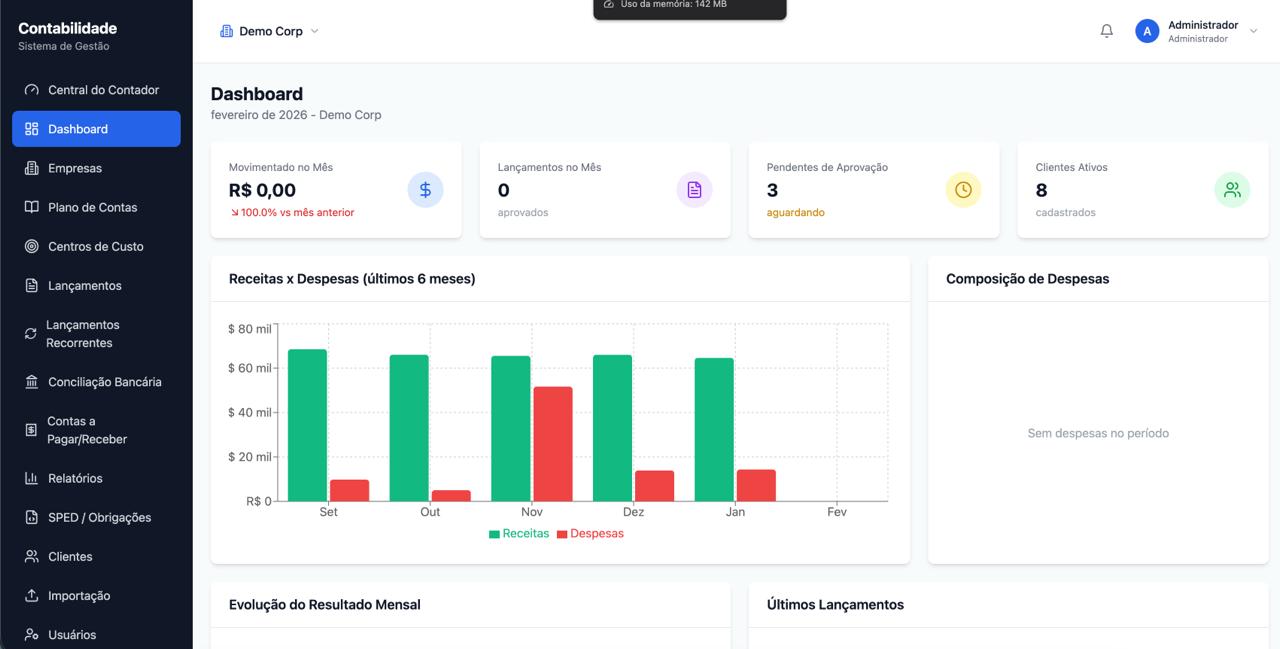Click the purple document icon in Lançamentos card

[694, 190]
